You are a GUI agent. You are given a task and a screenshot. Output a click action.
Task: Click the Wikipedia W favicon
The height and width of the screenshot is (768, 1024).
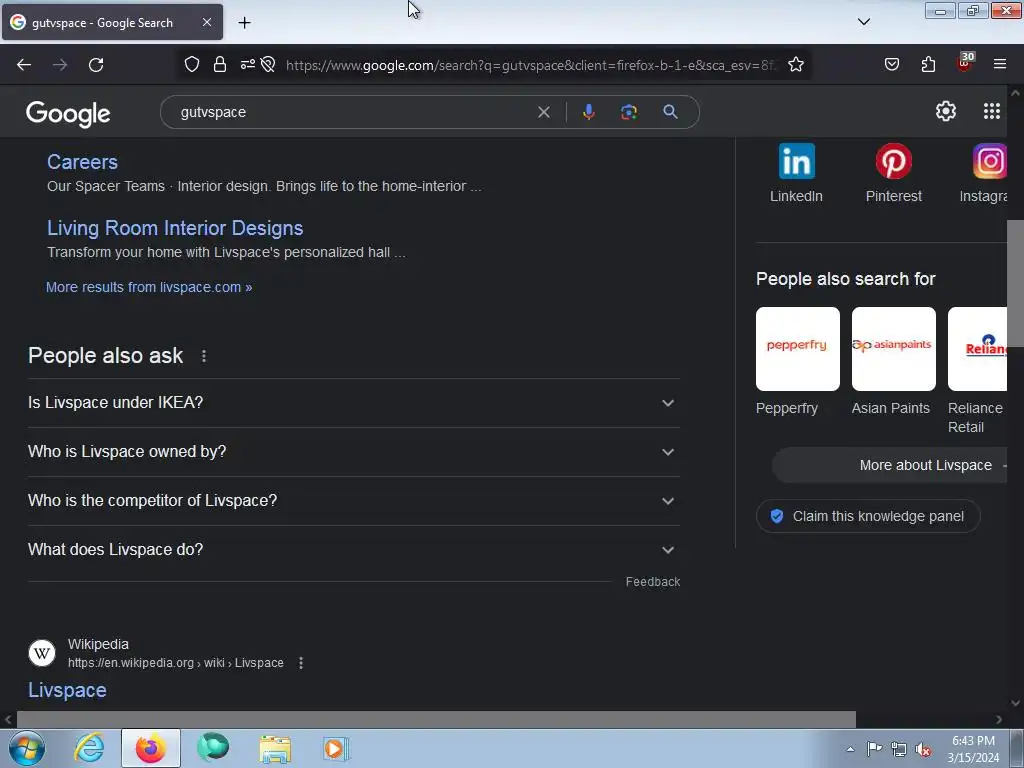(x=42, y=653)
